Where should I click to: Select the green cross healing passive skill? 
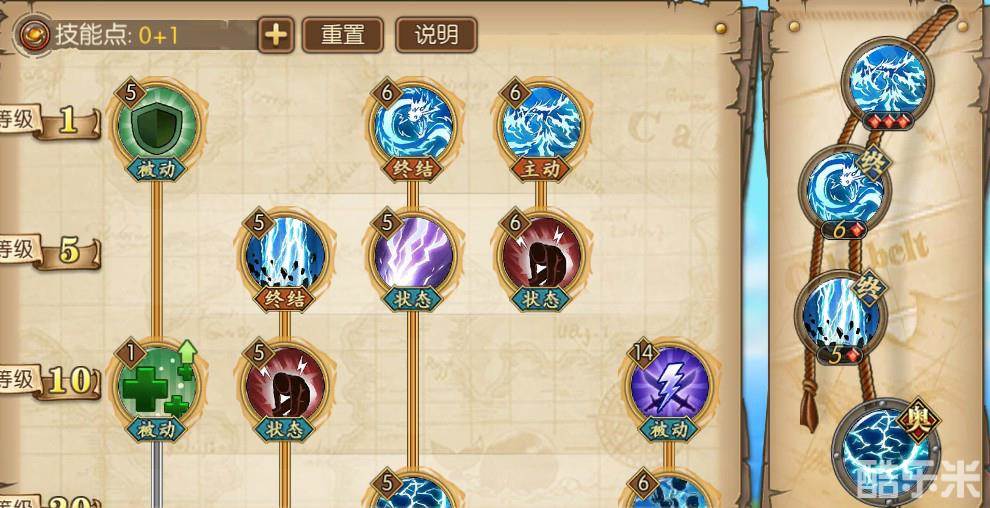(157, 386)
